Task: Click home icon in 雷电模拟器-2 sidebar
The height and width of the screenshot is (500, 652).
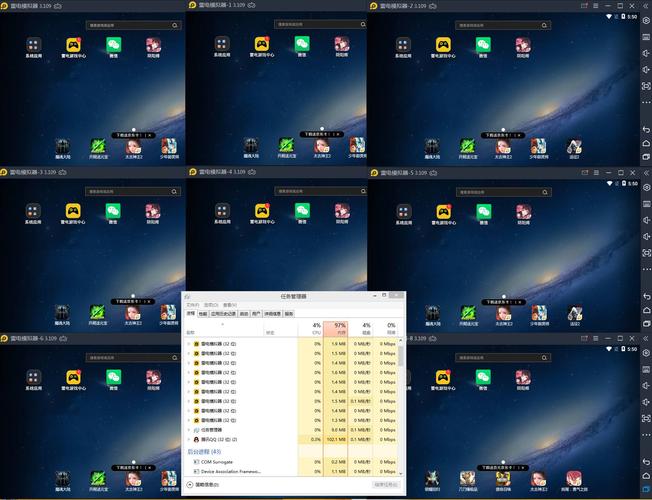Action: click(x=646, y=144)
